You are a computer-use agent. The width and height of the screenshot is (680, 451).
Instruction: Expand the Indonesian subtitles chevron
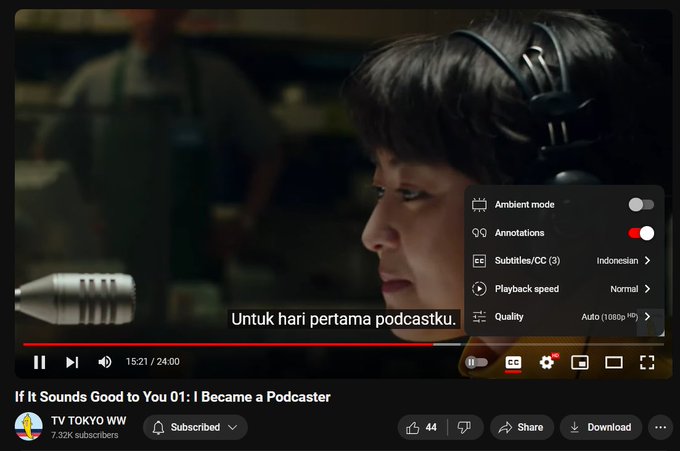(647, 261)
